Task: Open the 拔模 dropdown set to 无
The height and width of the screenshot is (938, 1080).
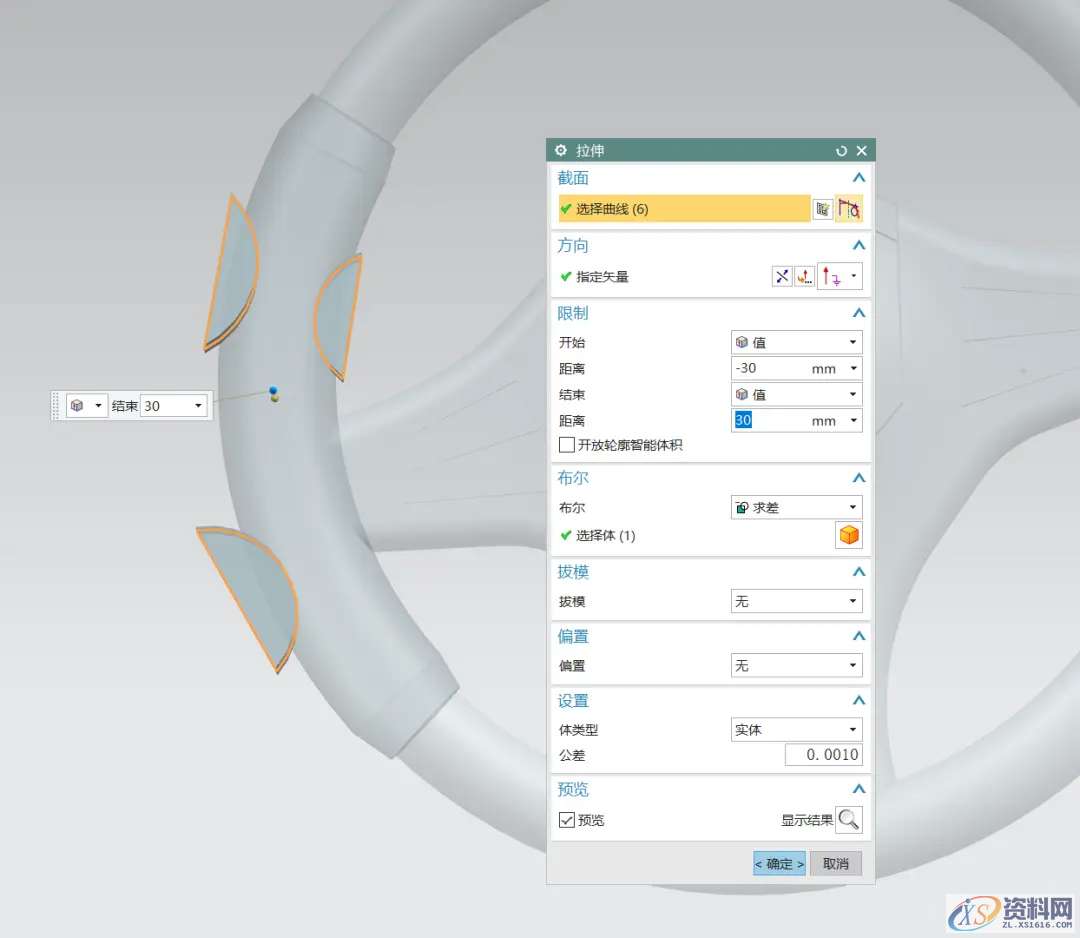Action: [x=796, y=602]
